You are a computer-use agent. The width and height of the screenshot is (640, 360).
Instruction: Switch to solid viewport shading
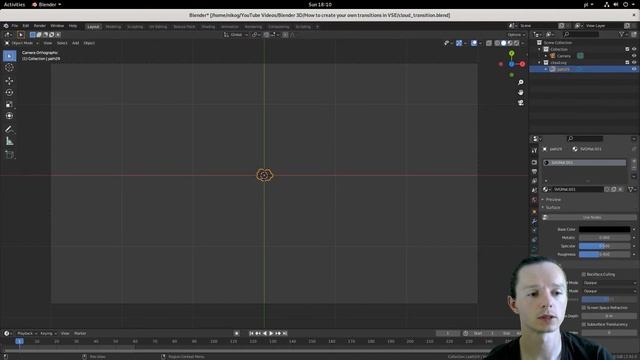click(x=504, y=43)
